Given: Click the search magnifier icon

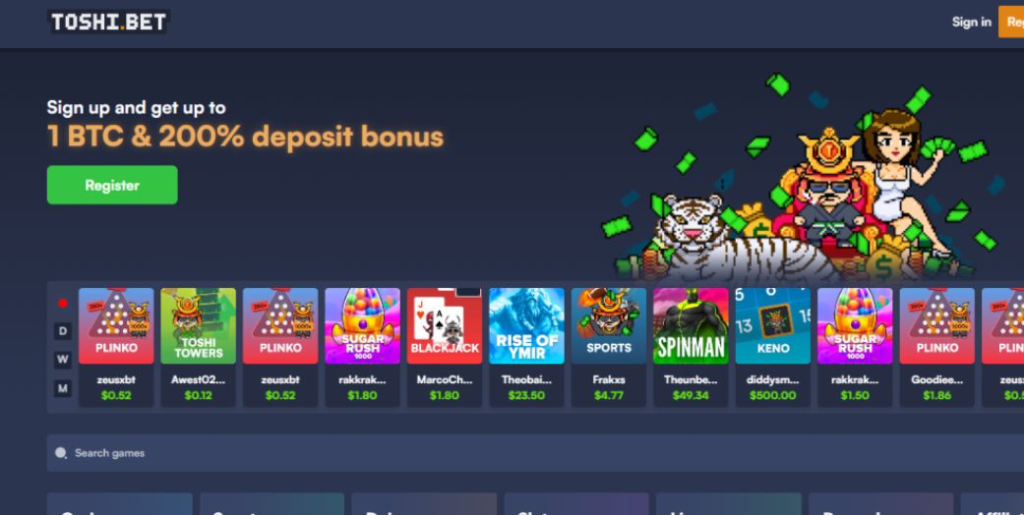Looking at the screenshot, I should (x=61, y=453).
